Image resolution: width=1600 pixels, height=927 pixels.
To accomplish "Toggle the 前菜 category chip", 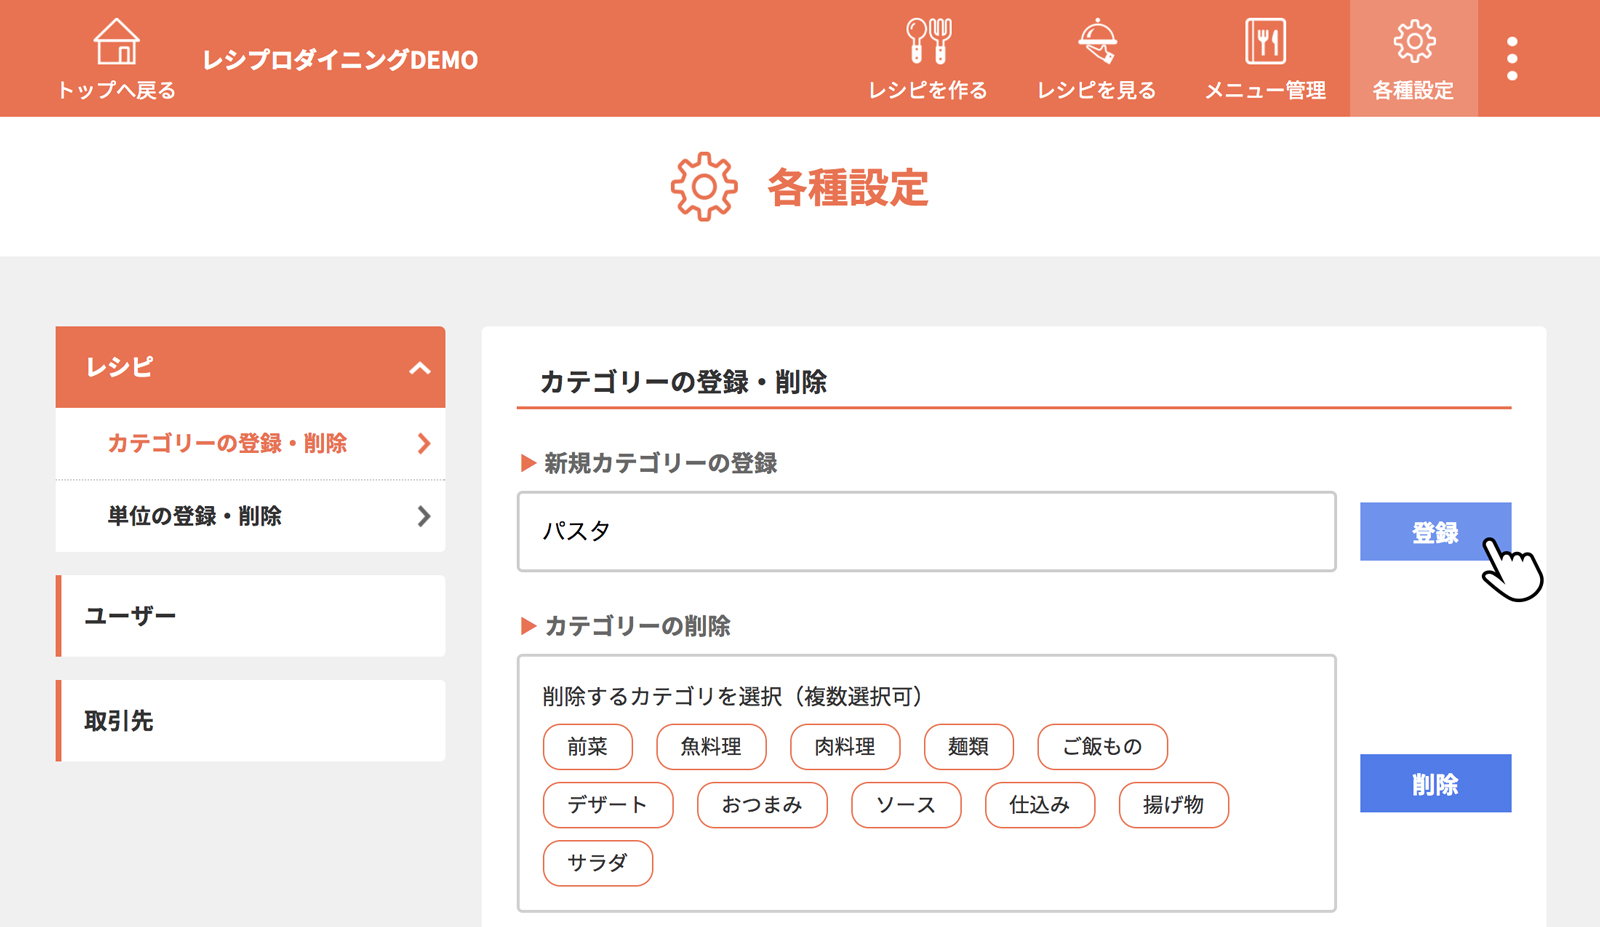I will coord(588,747).
